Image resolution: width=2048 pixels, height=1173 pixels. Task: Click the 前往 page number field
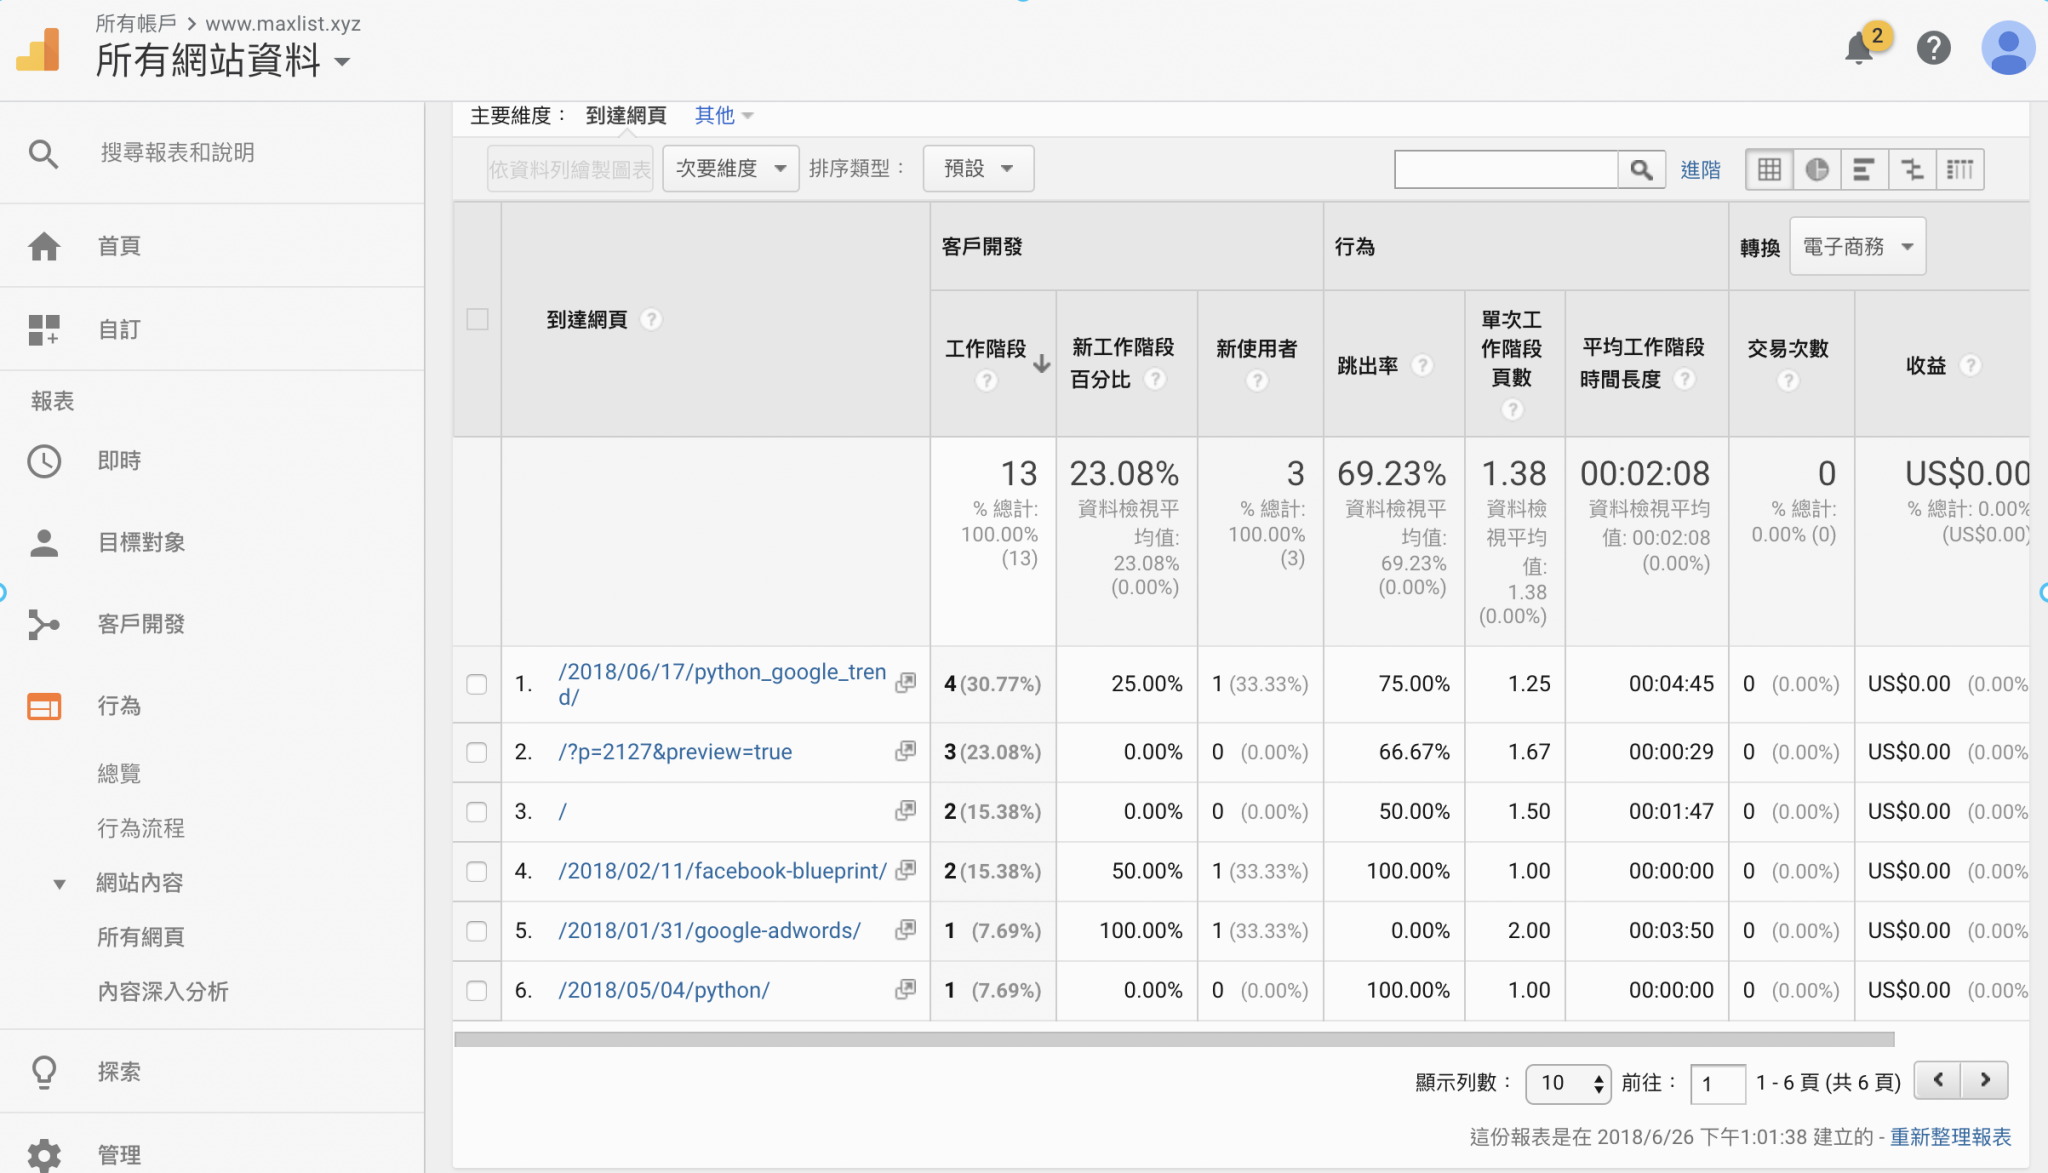pos(1717,1084)
